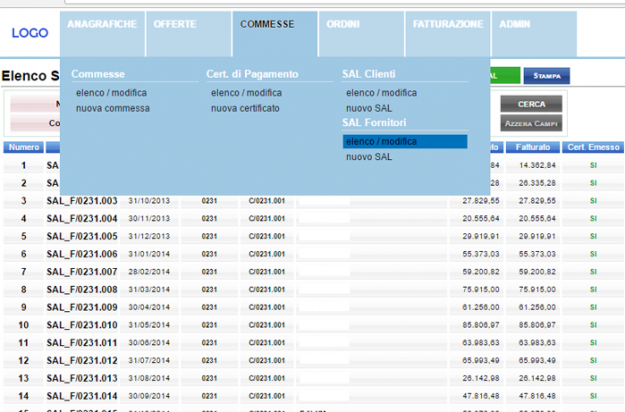Choose nuova commessa from the menu
The height and width of the screenshot is (412, 625).
(112, 108)
